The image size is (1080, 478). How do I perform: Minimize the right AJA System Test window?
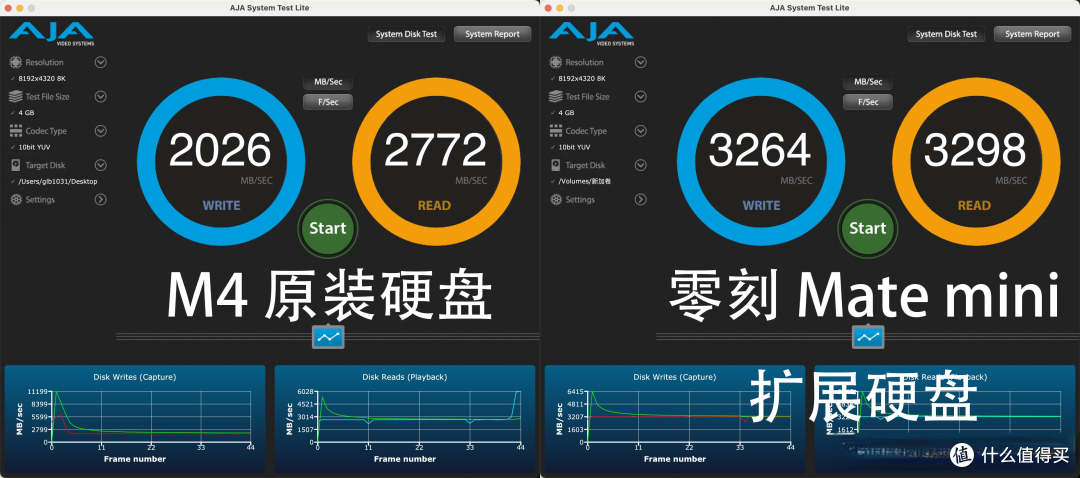[559, 8]
